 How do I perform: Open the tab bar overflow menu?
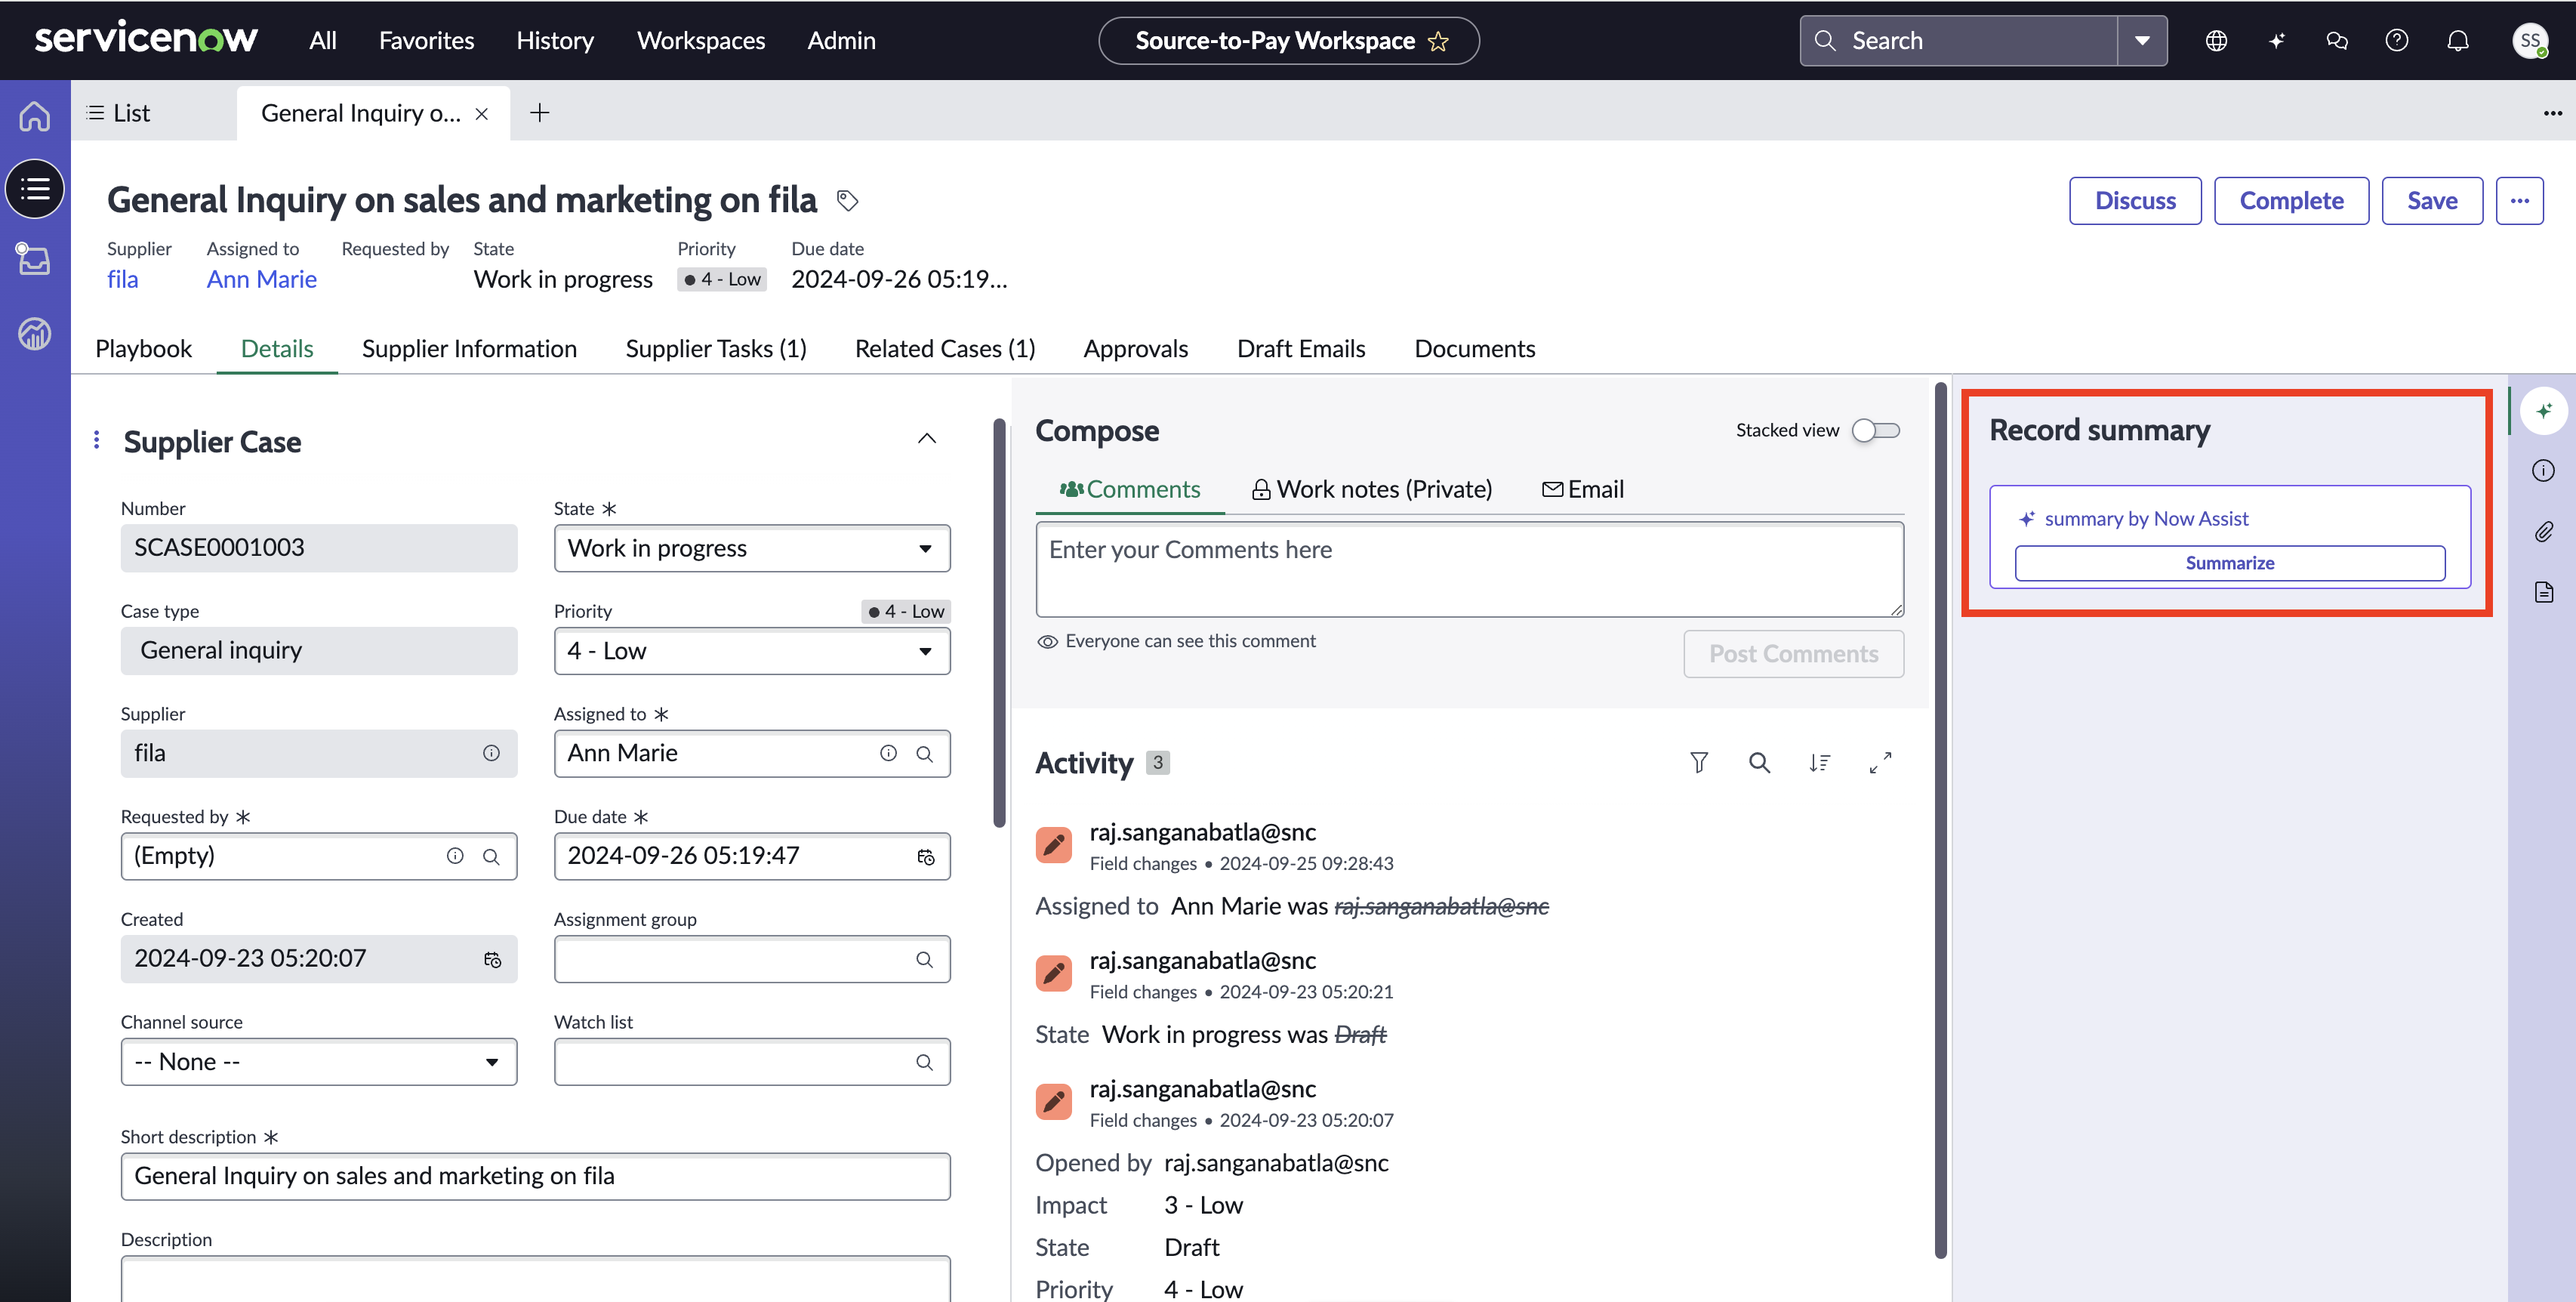pyautogui.click(x=2552, y=113)
